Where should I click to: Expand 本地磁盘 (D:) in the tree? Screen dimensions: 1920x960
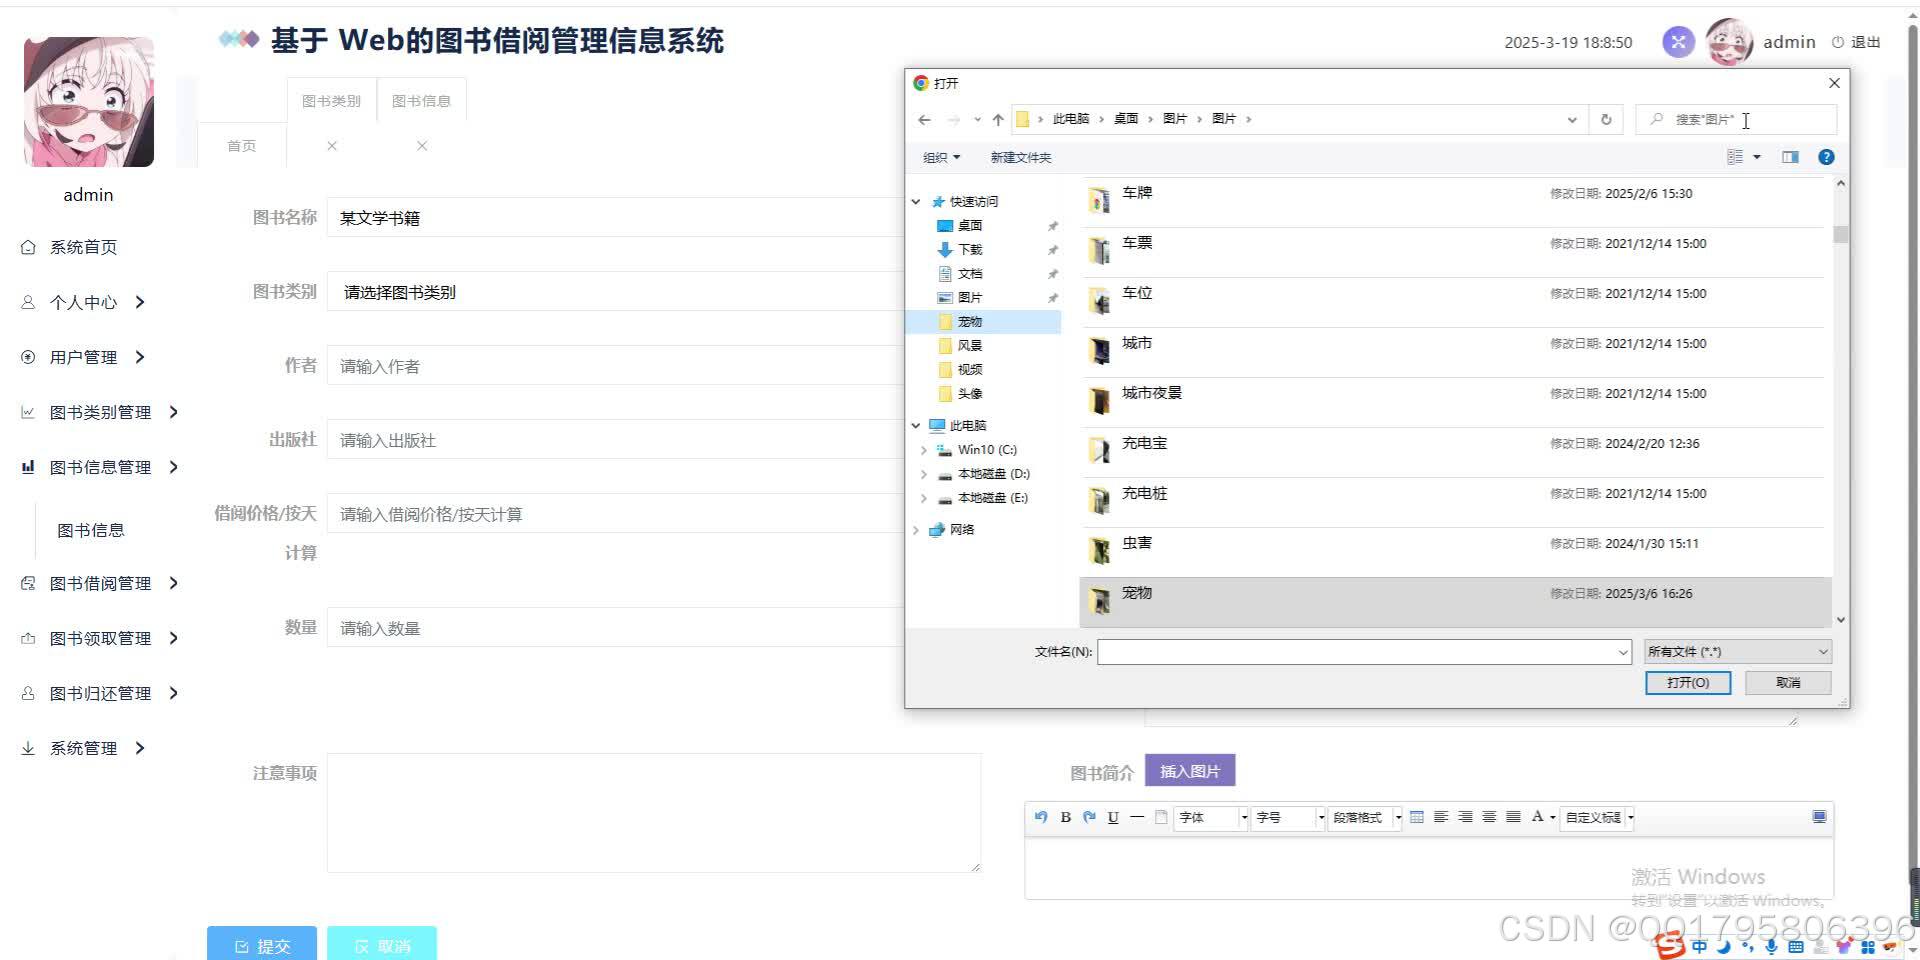(x=923, y=474)
